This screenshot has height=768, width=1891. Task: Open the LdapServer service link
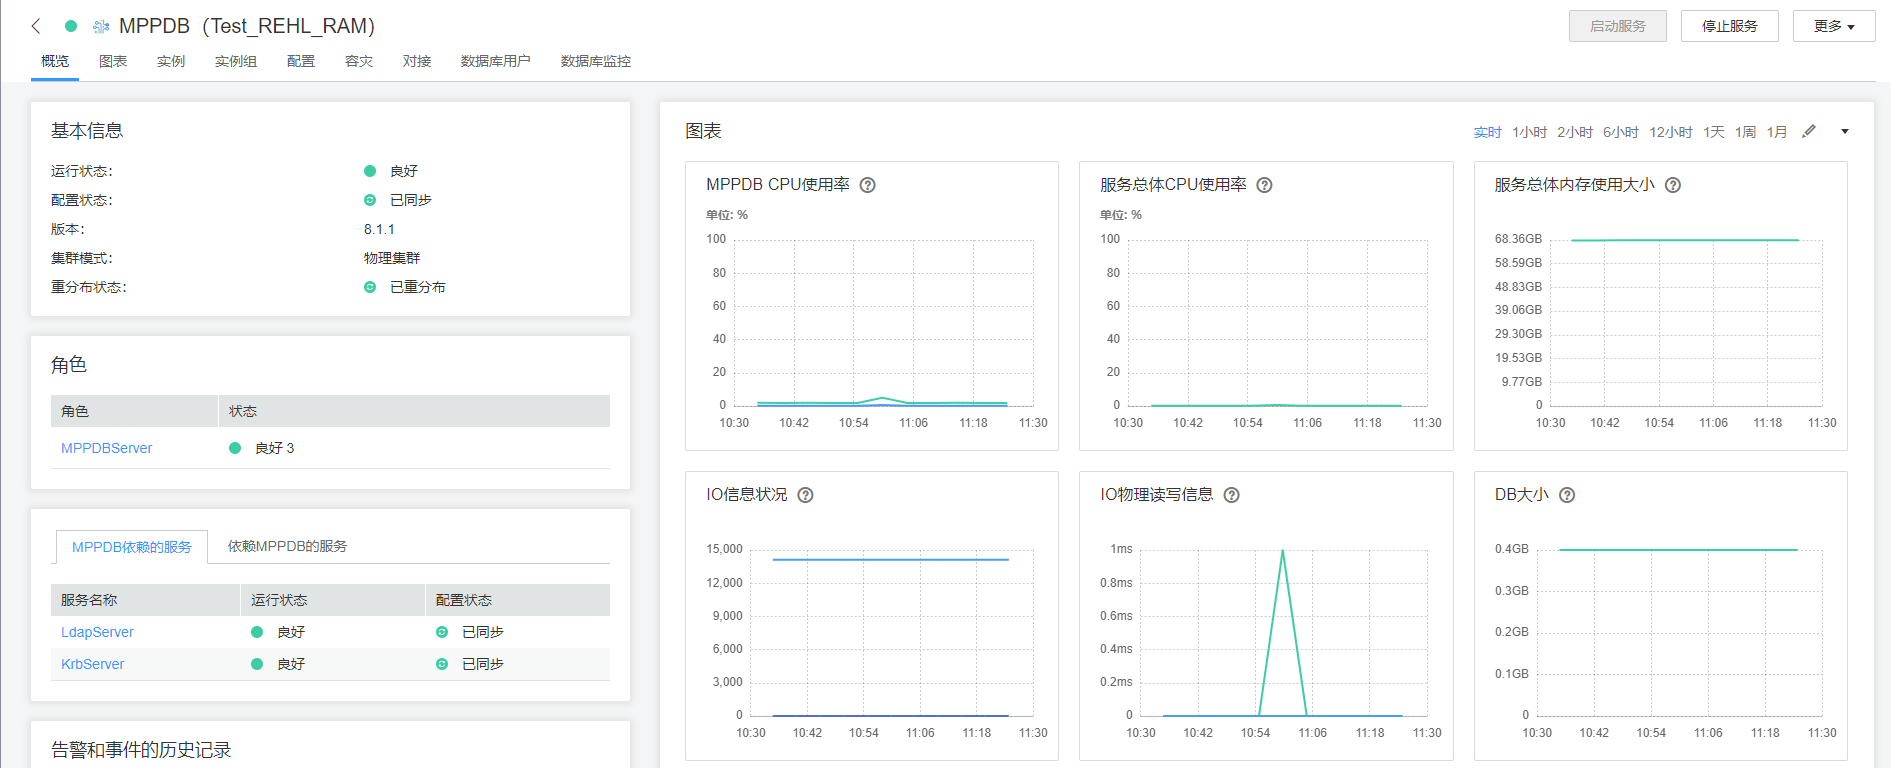pos(97,632)
